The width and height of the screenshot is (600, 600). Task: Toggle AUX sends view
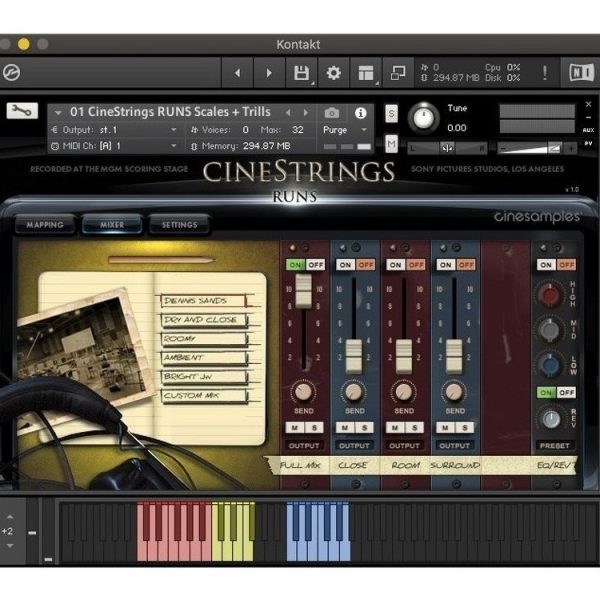coord(589,130)
